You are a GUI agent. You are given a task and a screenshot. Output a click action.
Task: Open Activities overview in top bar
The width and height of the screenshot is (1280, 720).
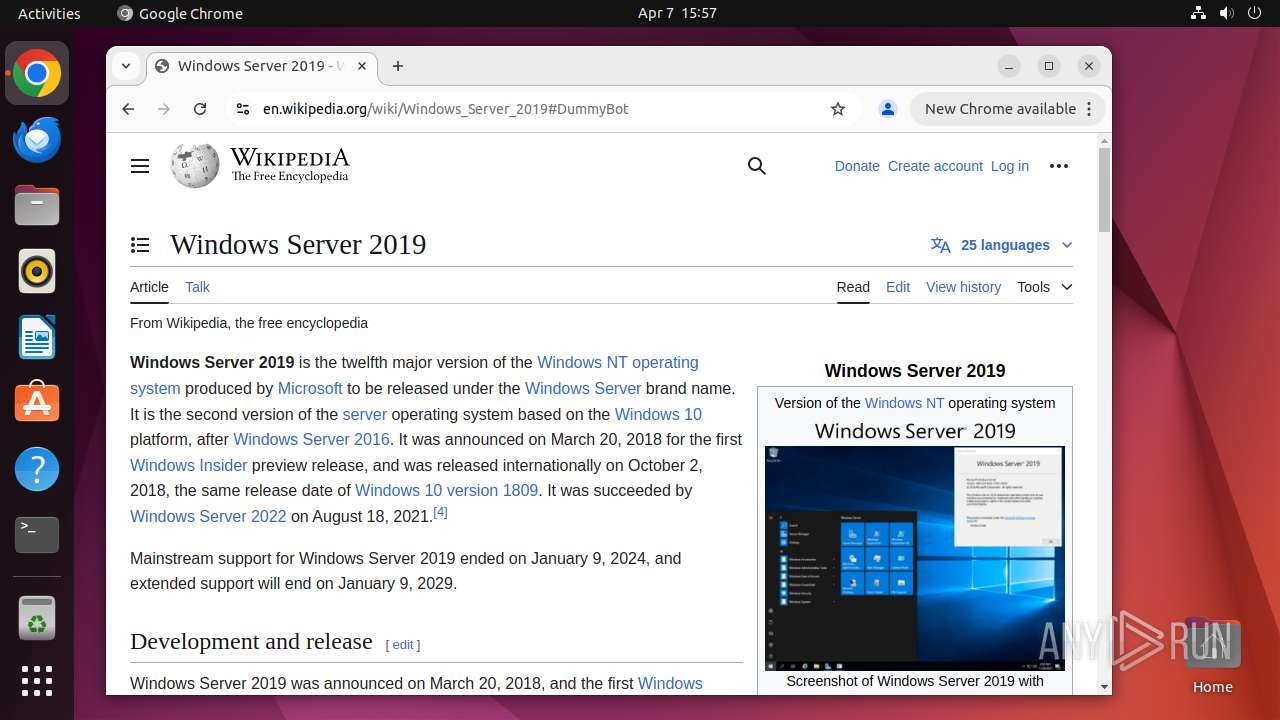click(x=49, y=13)
